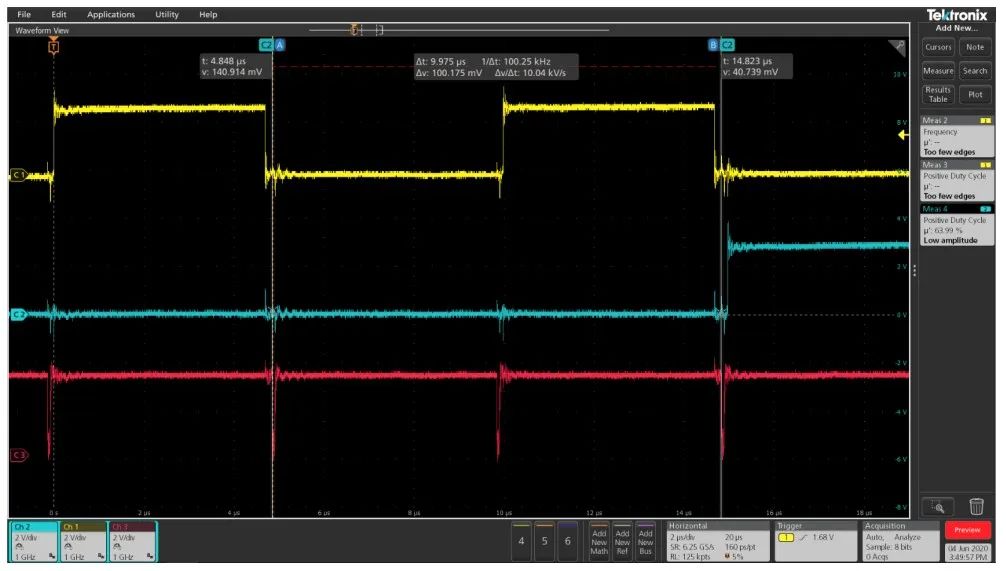The width and height of the screenshot is (1006, 571).
Task: Click the Search button
Action: tap(975, 71)
